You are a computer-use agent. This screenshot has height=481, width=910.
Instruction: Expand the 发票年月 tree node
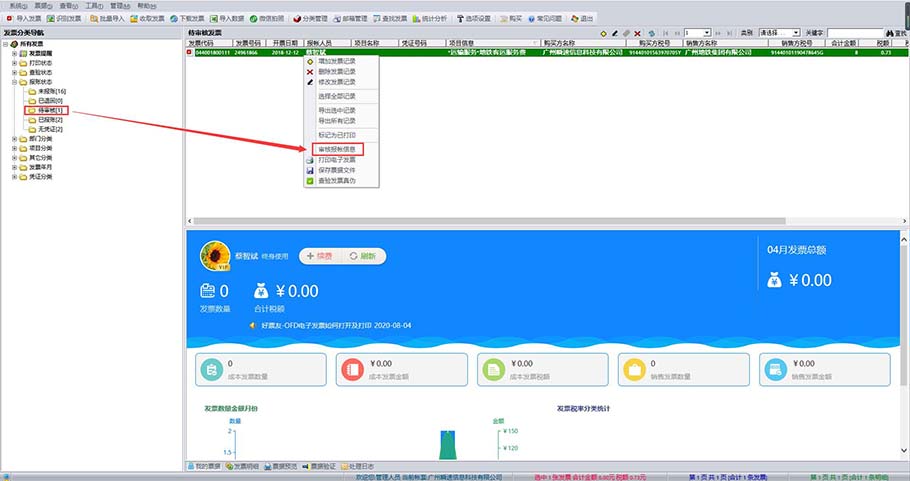point(15,167)
